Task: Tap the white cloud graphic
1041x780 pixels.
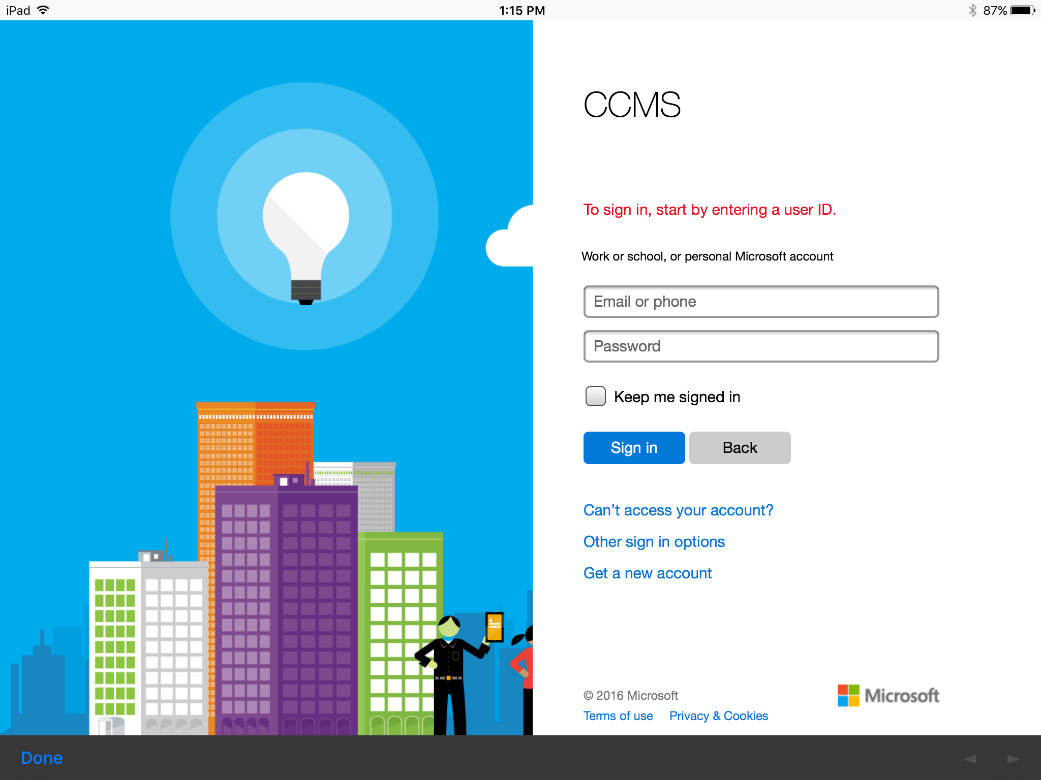Action: click(x=511, y=241)
